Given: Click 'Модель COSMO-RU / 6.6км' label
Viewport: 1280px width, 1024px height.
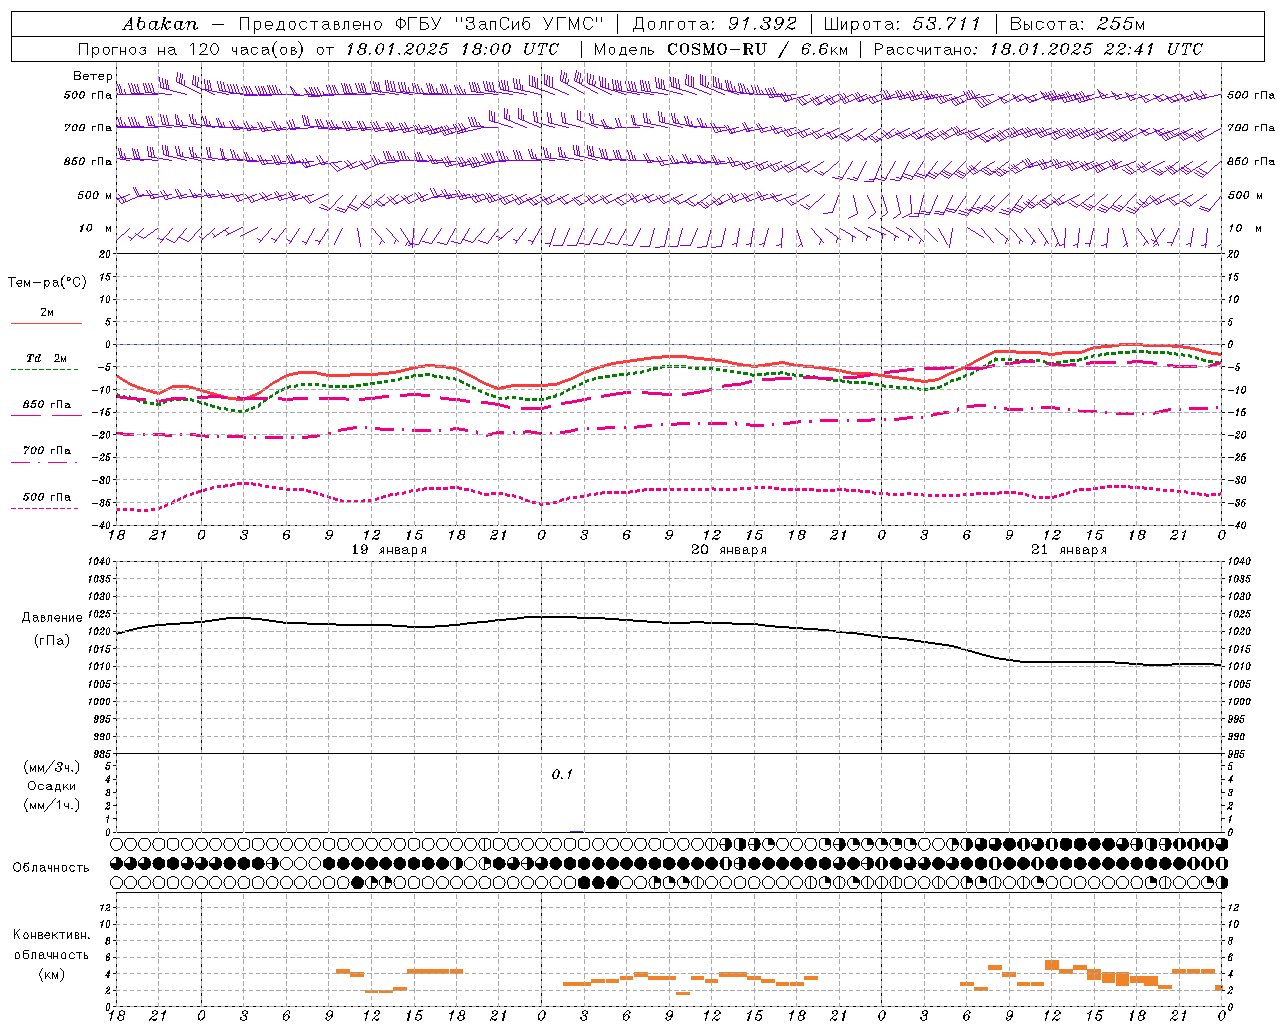Looking at the screenshot, I should click(719, 49).
